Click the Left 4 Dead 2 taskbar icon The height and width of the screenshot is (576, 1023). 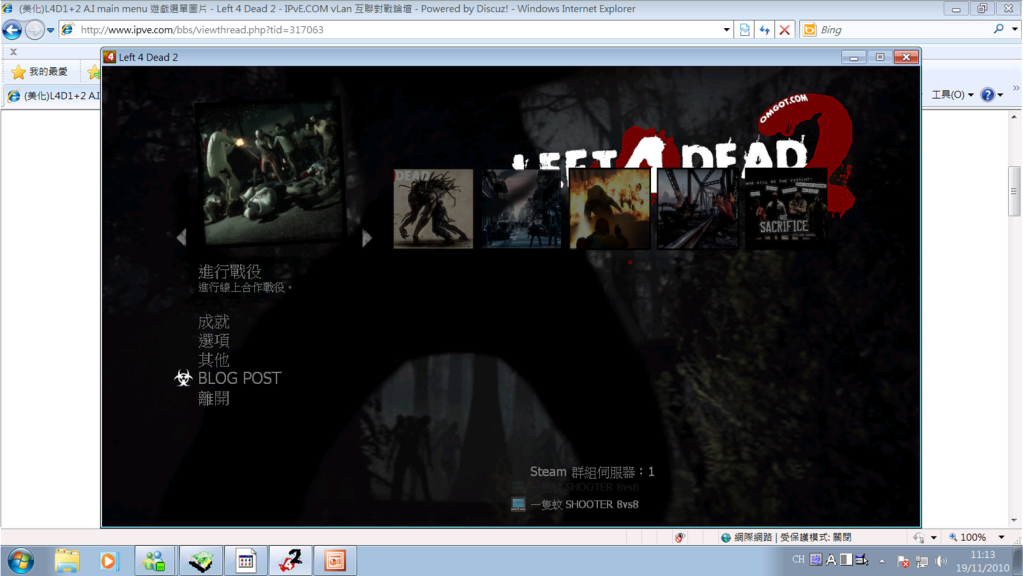(x=289, y=561)
